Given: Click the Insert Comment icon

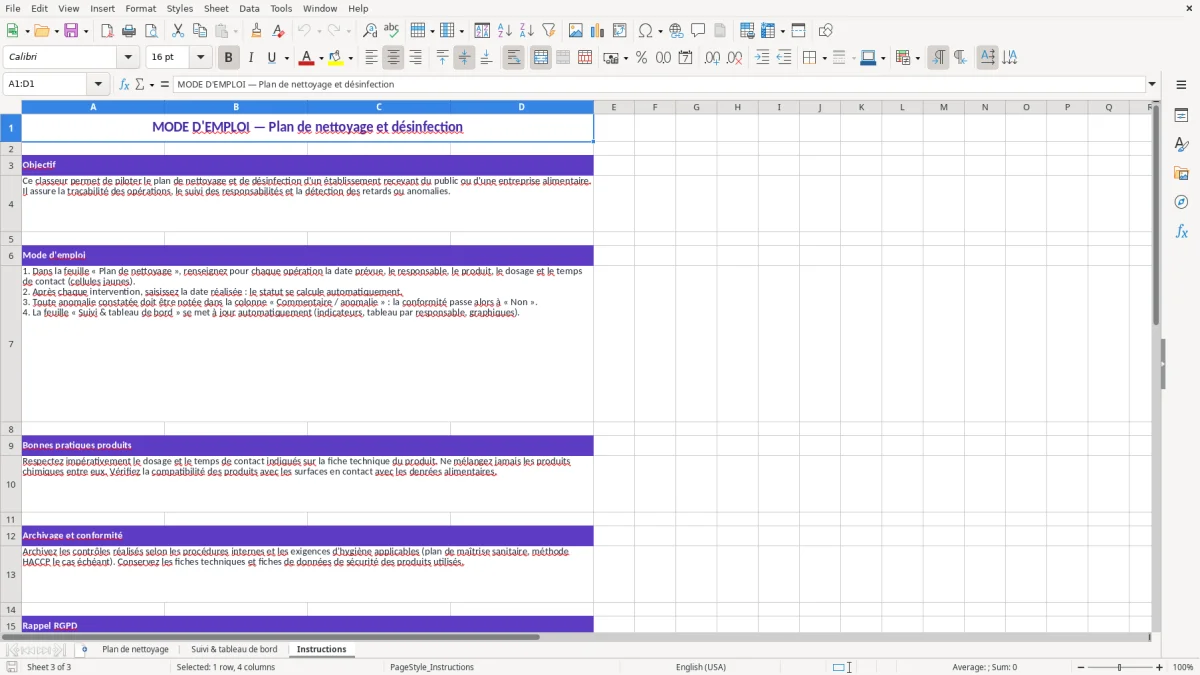Looking at the screenshot, I should coord(698,31).
